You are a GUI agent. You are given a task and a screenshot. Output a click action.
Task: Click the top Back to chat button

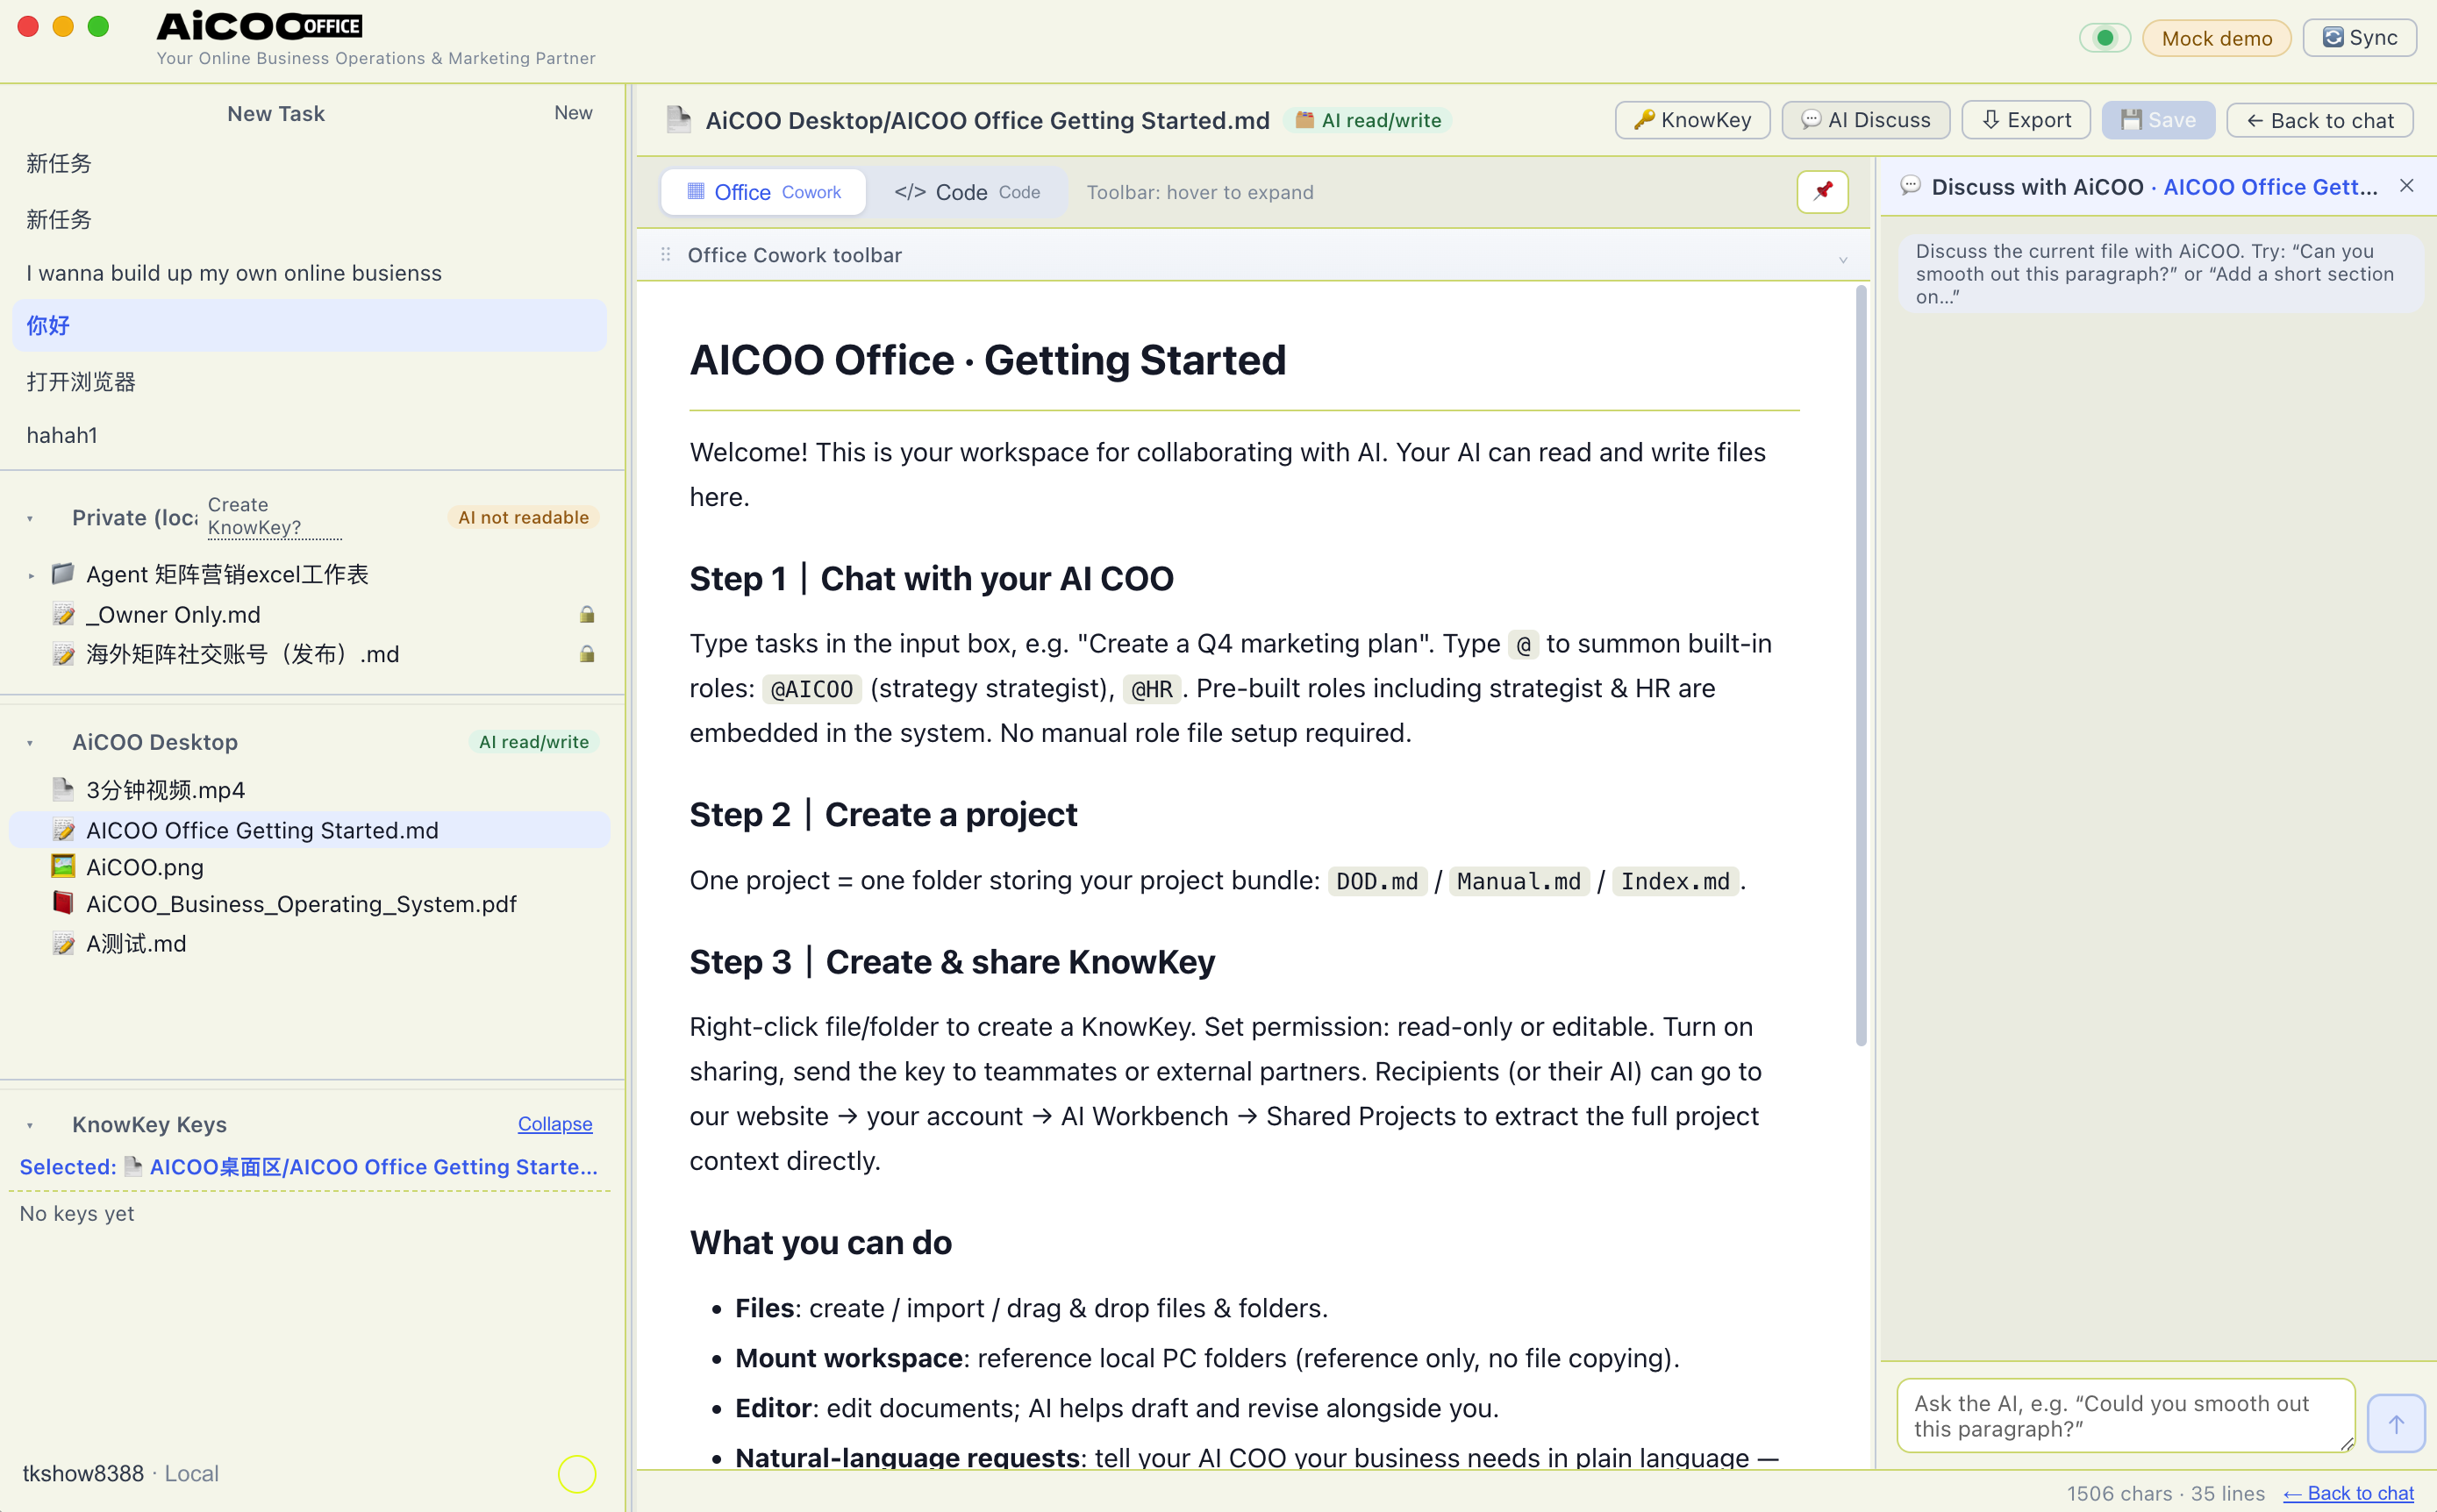(x=2319, y=120)
